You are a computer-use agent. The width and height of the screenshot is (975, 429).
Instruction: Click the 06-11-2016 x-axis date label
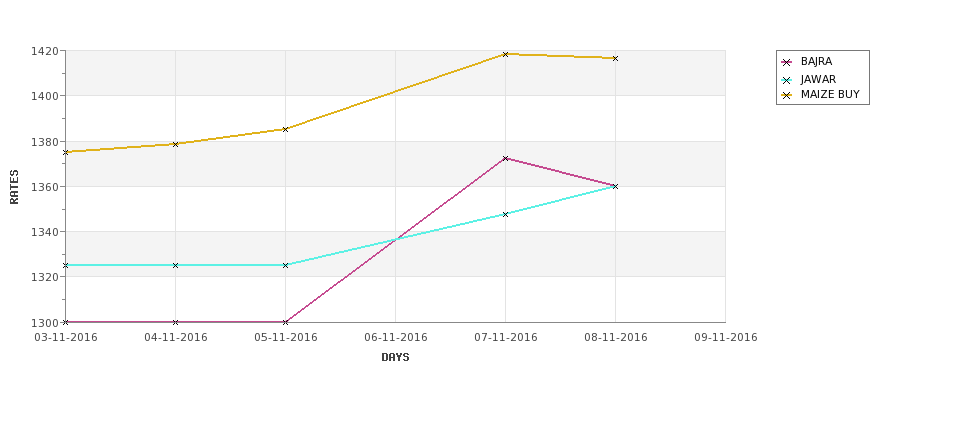[x=395, y=338]
